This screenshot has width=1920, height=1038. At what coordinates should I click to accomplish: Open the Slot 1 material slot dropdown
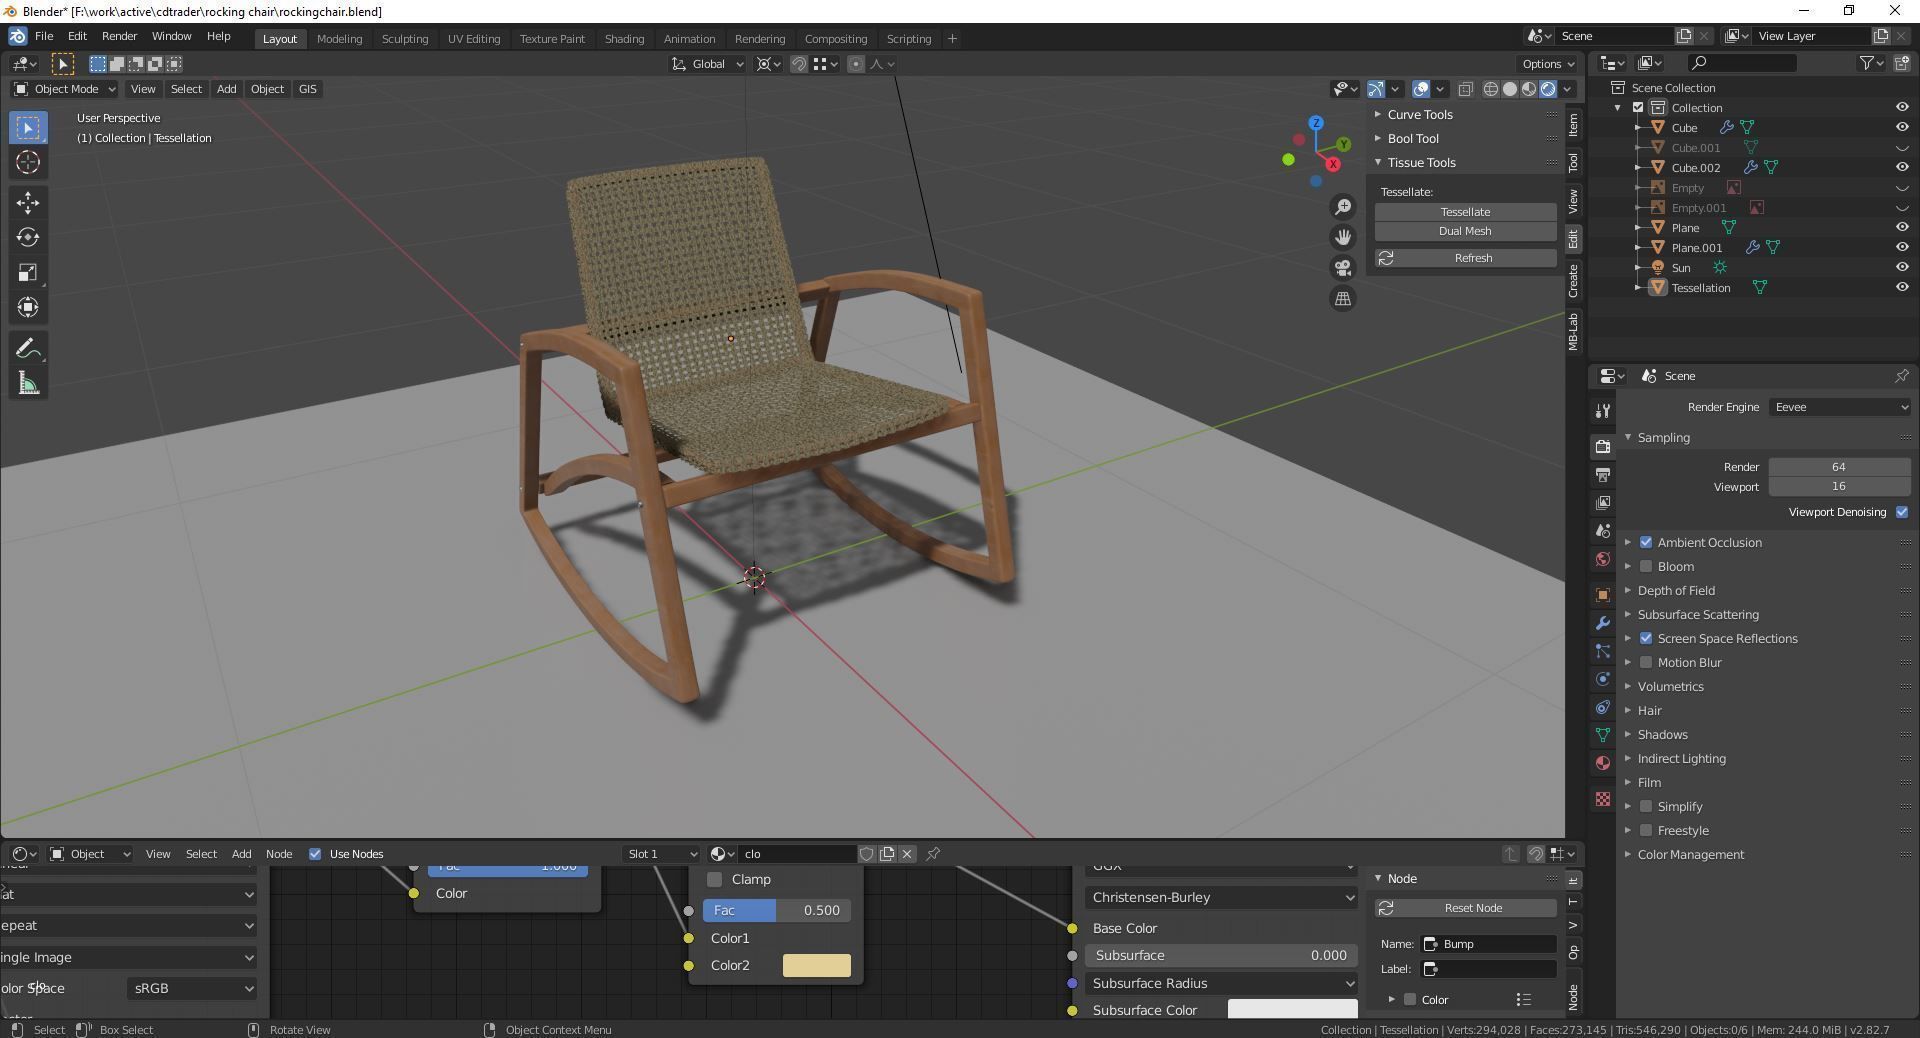[x=660, y=854]
